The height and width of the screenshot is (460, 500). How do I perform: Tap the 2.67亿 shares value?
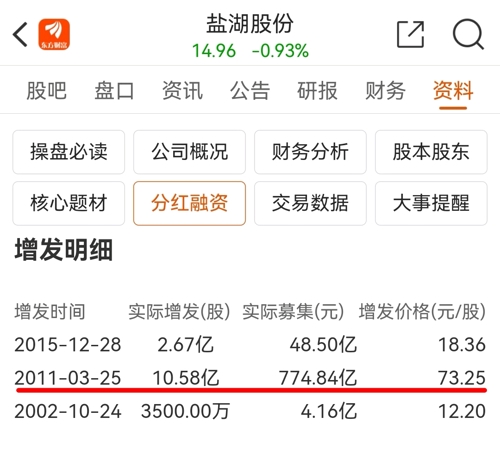pos(185,345)
